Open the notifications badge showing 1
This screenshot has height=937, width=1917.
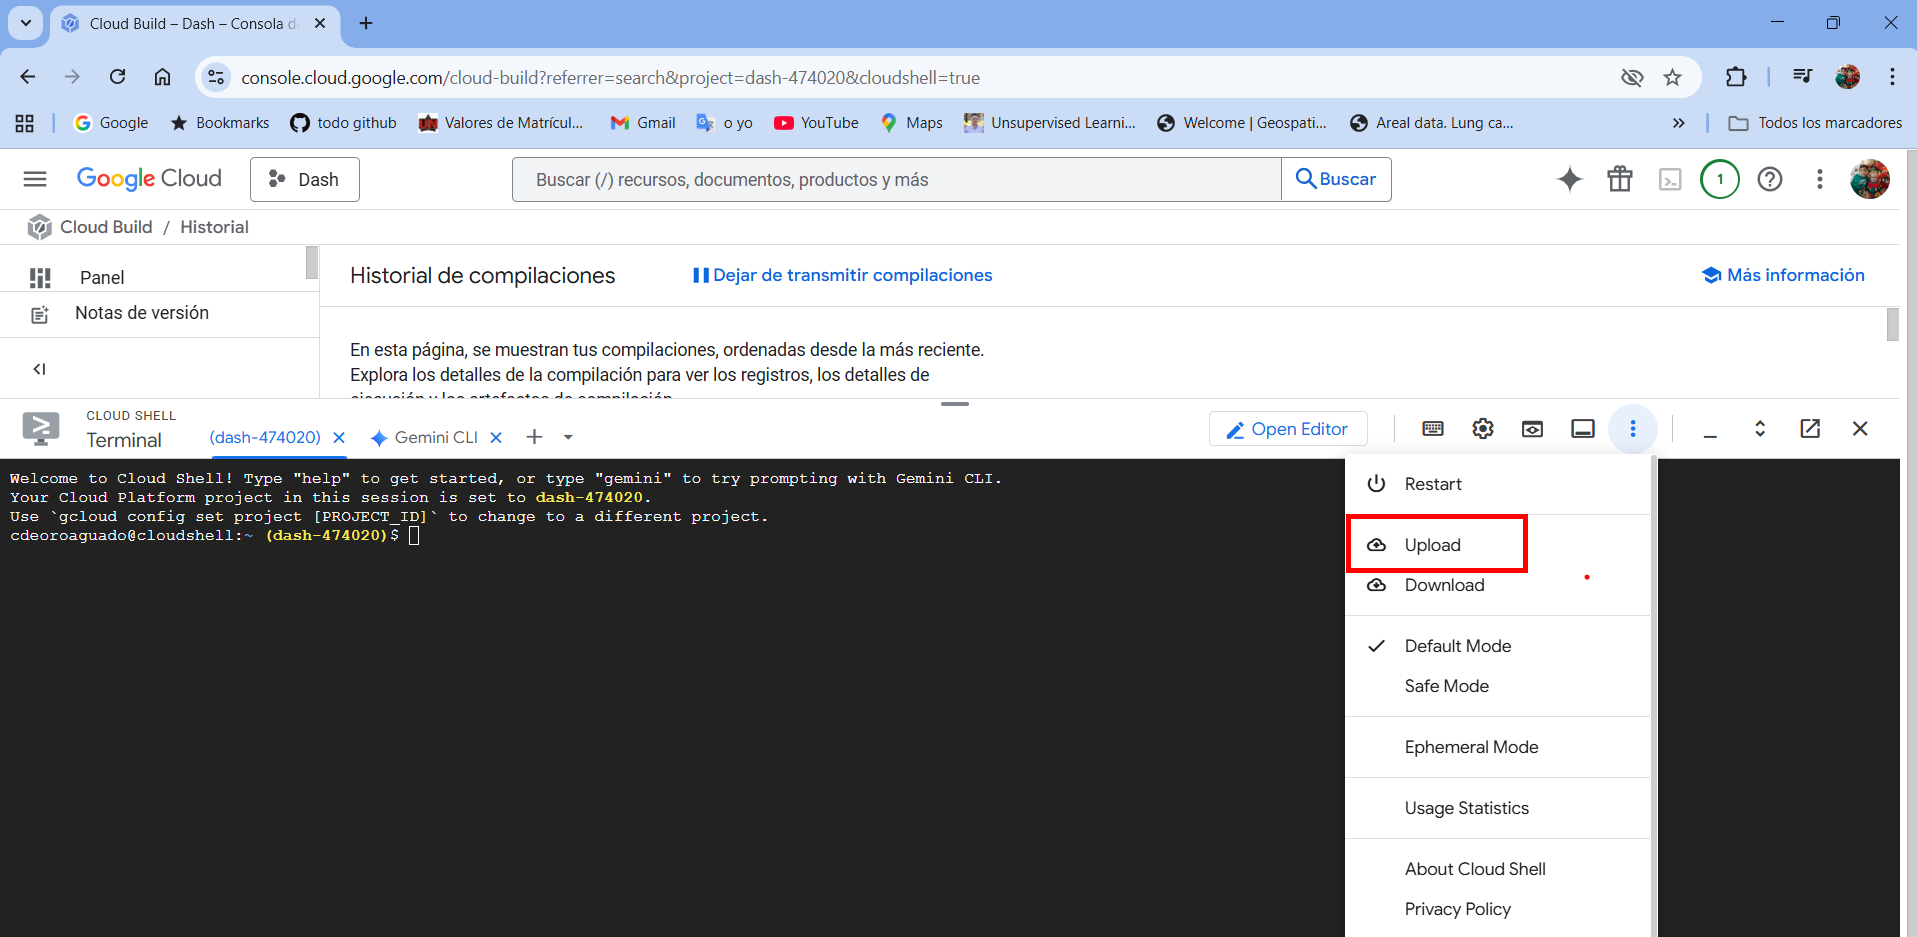tap(1720, 179)
